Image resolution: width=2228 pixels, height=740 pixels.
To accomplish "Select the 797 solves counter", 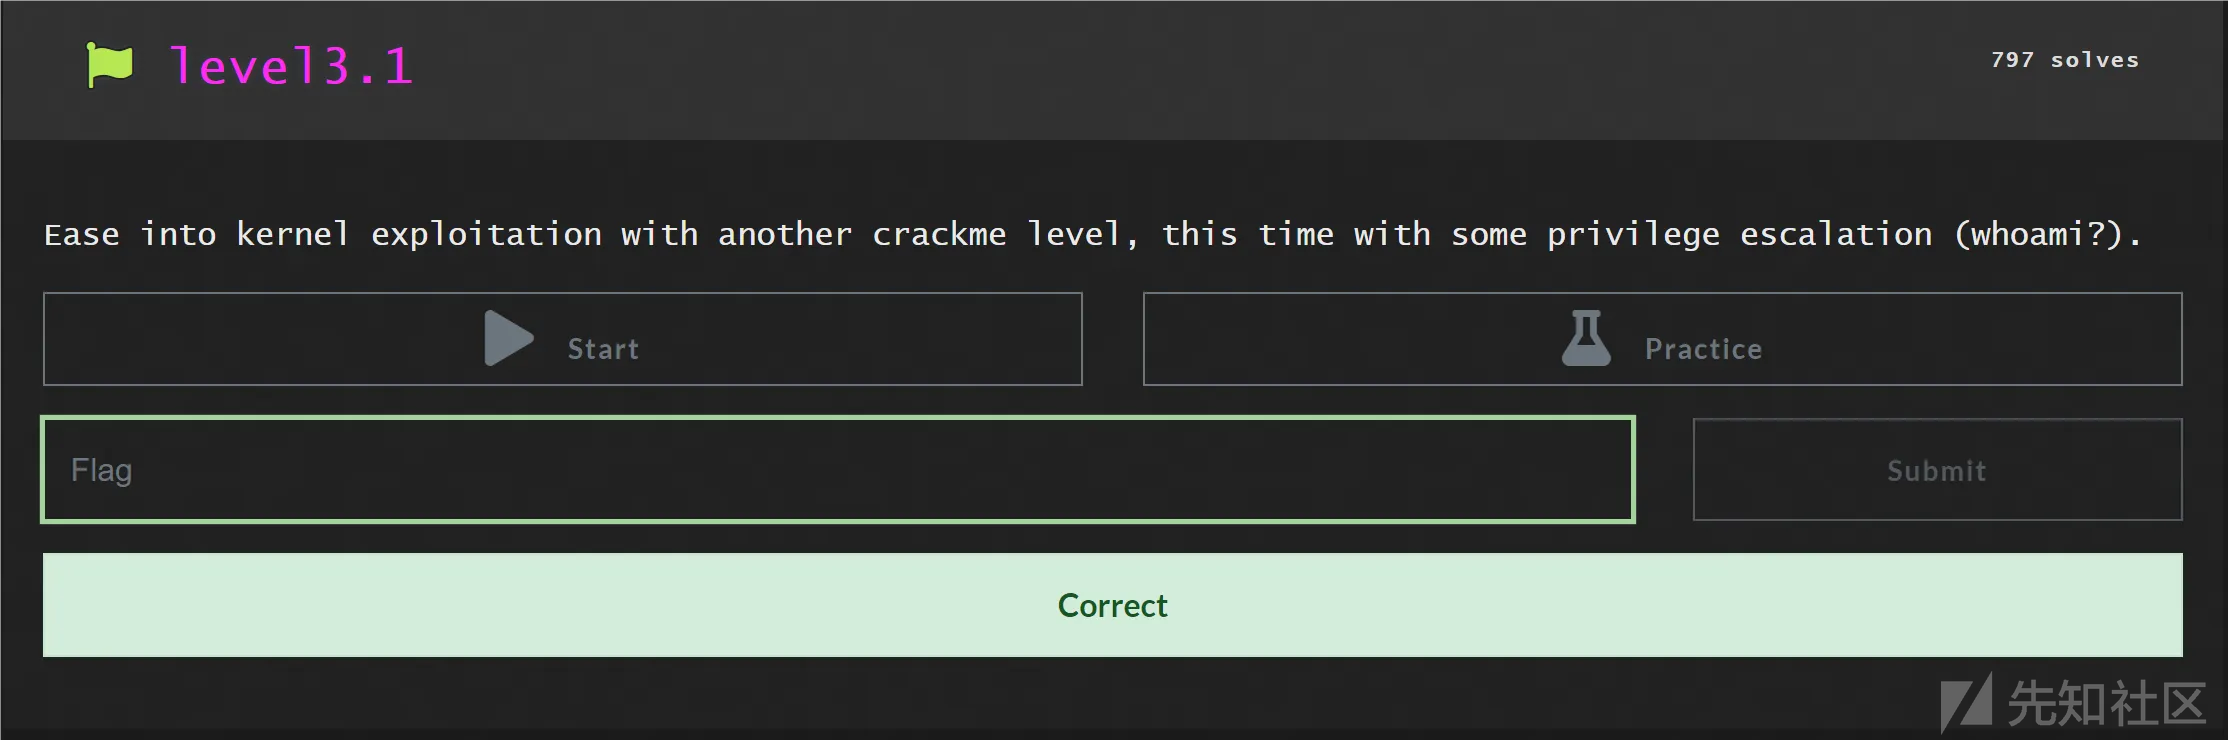I will click(x=2065, y=60).
